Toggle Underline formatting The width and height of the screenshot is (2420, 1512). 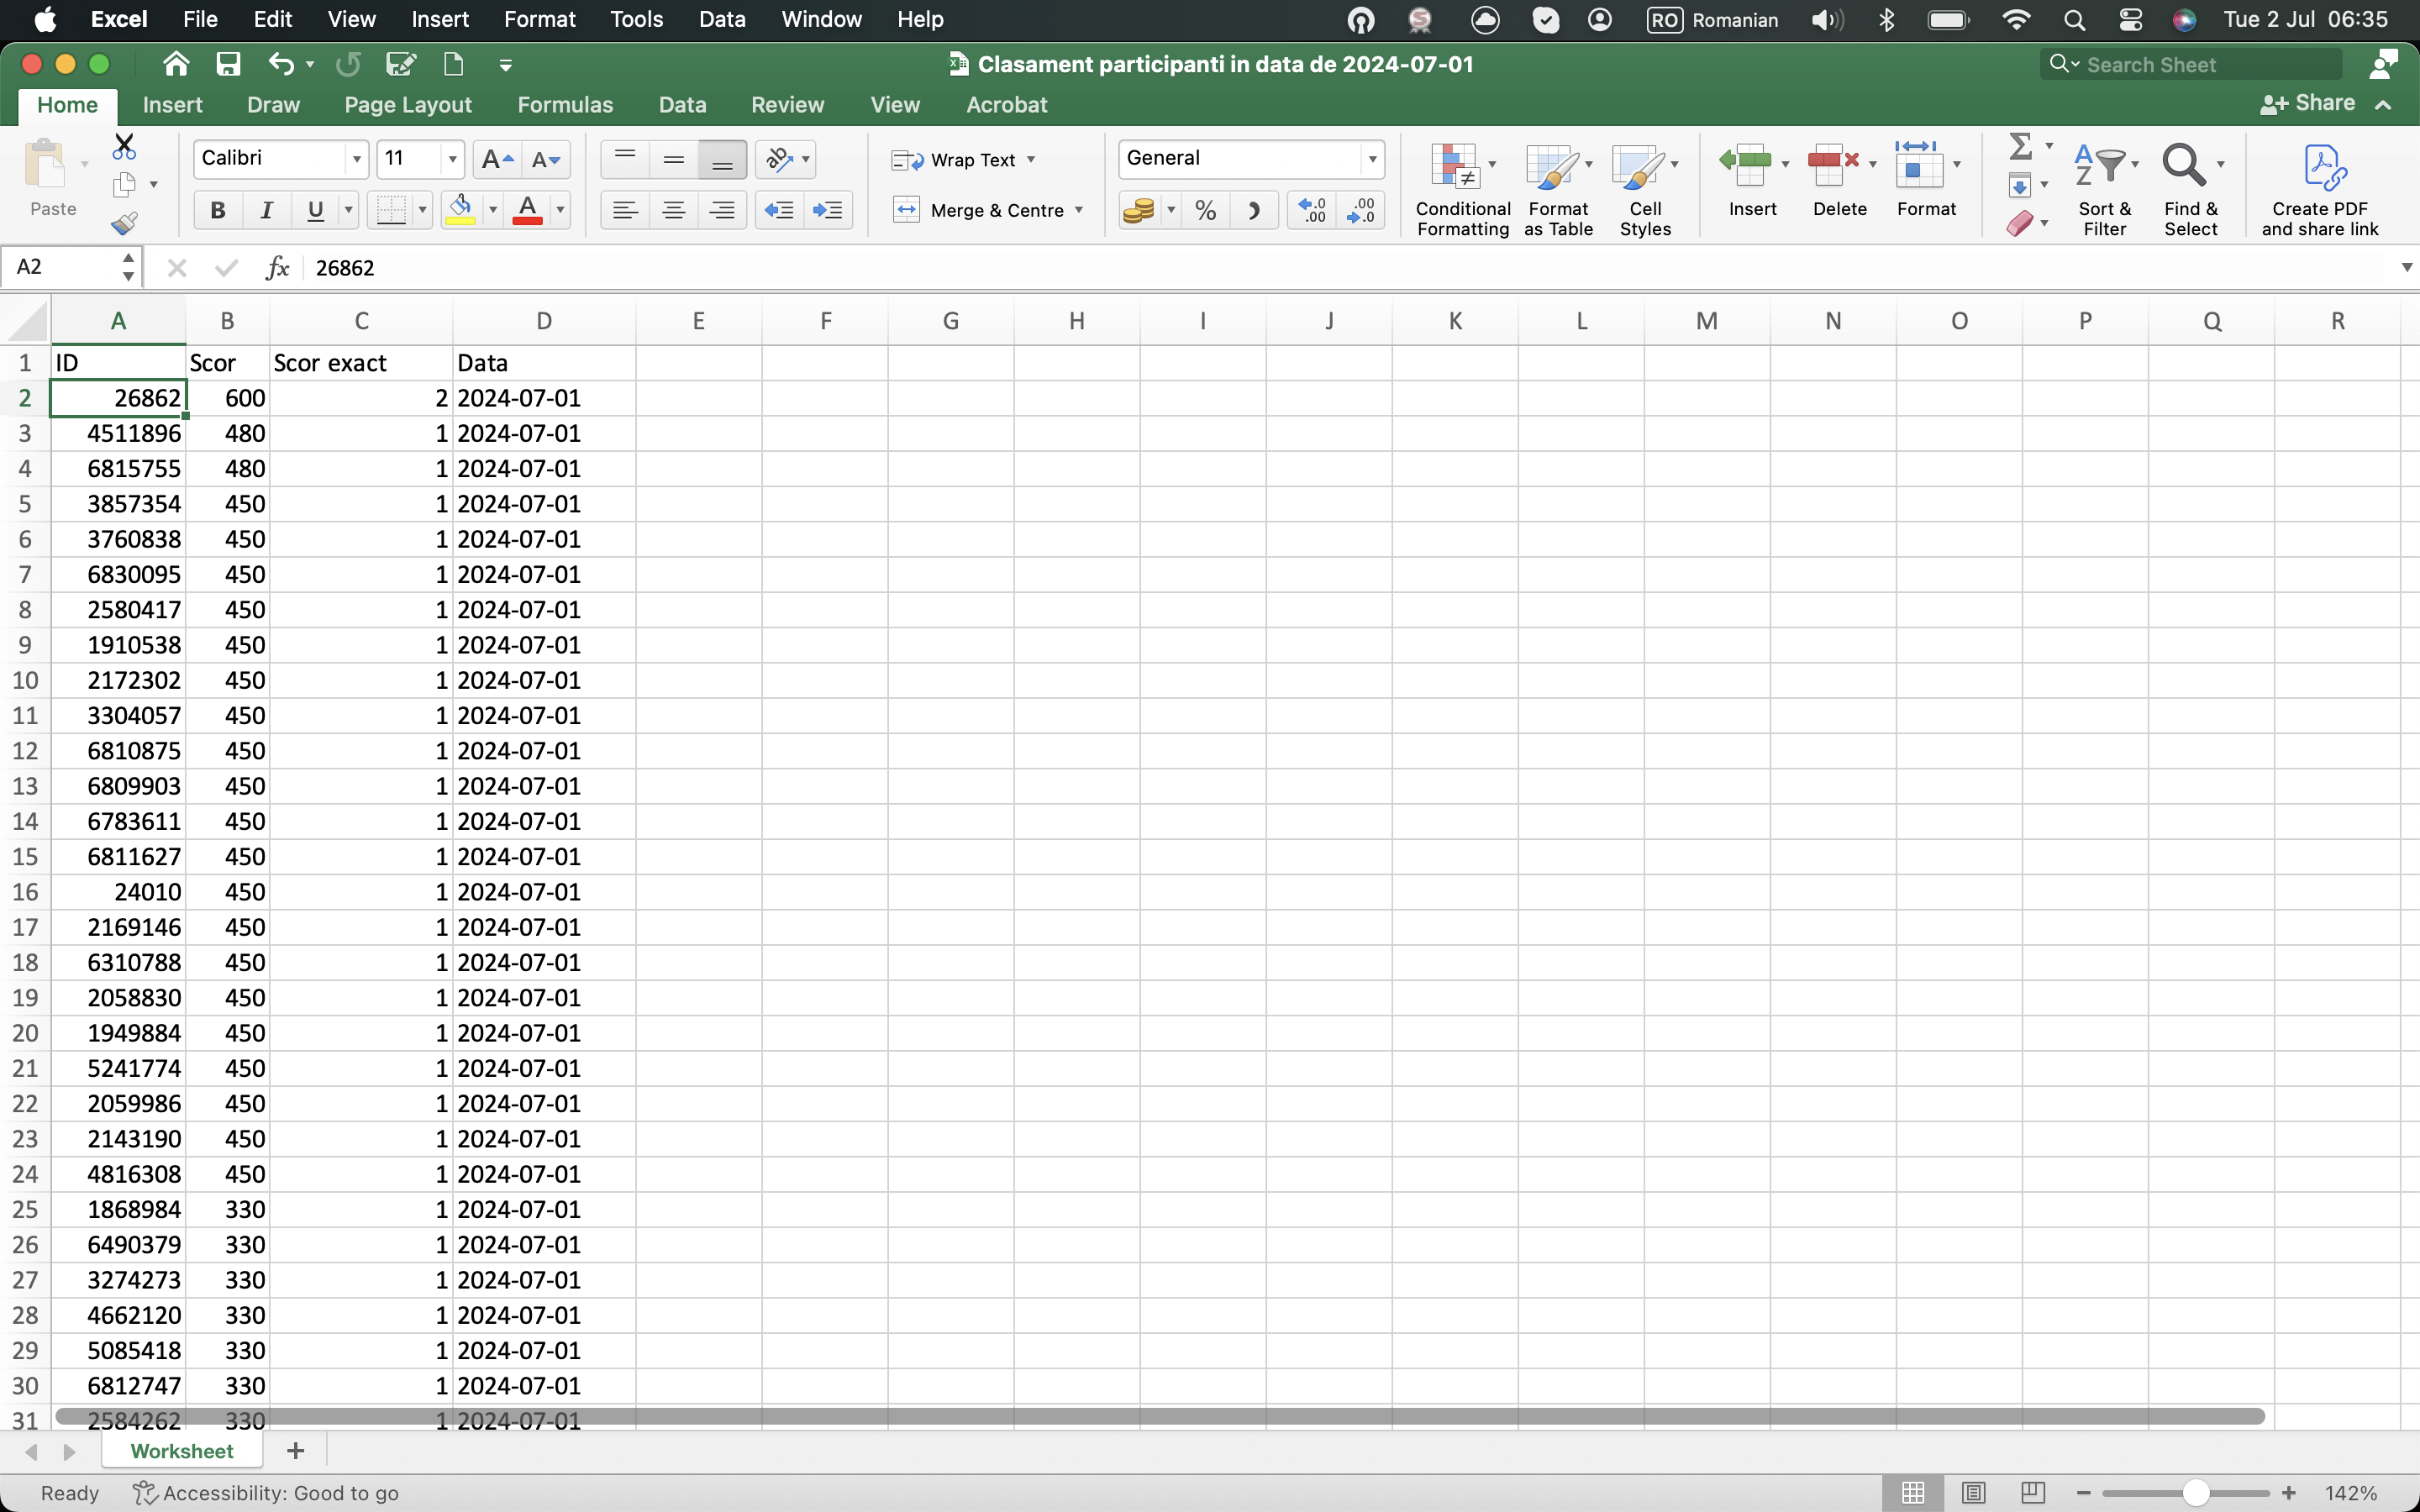[315, 210]
